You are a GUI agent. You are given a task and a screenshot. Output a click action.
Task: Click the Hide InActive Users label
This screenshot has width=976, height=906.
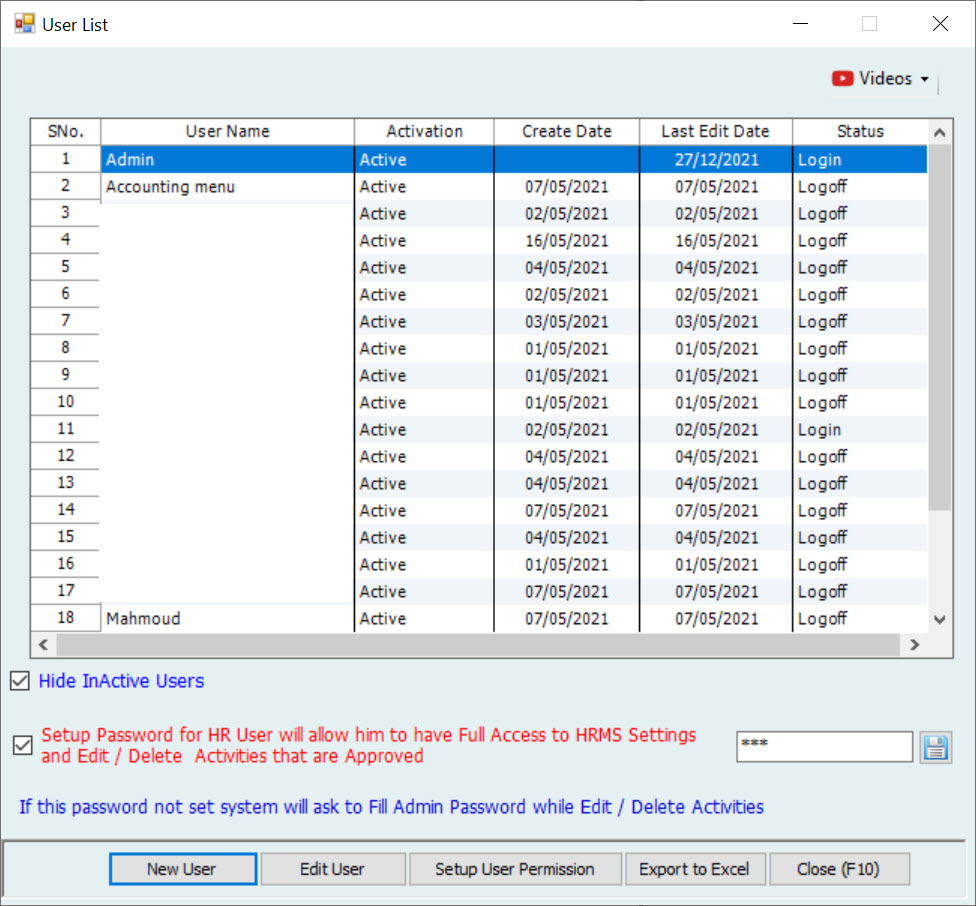pos(121,681)
